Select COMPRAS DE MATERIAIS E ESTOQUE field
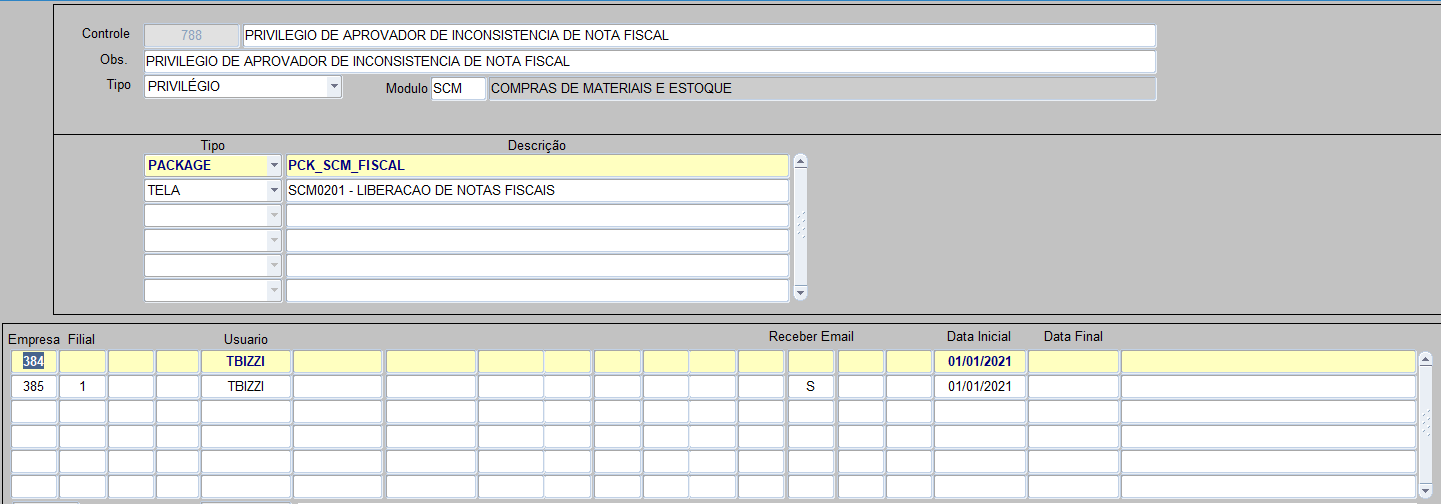Screen dimensions: 1441x504 click(x=822, y=88)
